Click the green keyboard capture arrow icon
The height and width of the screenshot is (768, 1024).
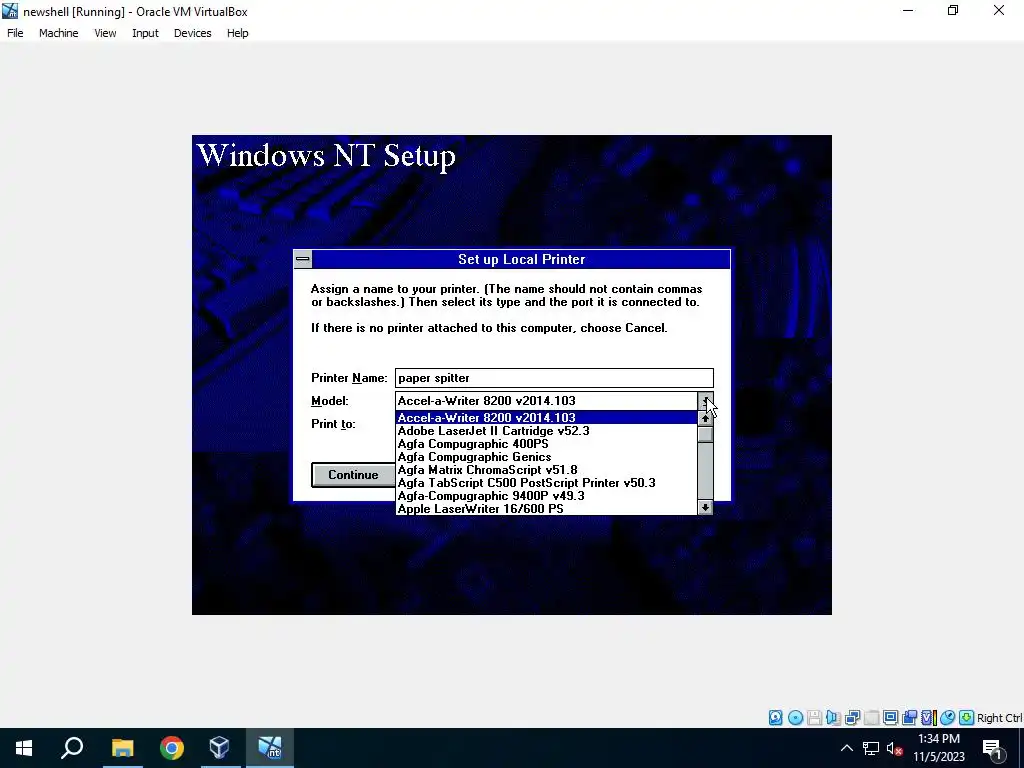click(967, 718)
